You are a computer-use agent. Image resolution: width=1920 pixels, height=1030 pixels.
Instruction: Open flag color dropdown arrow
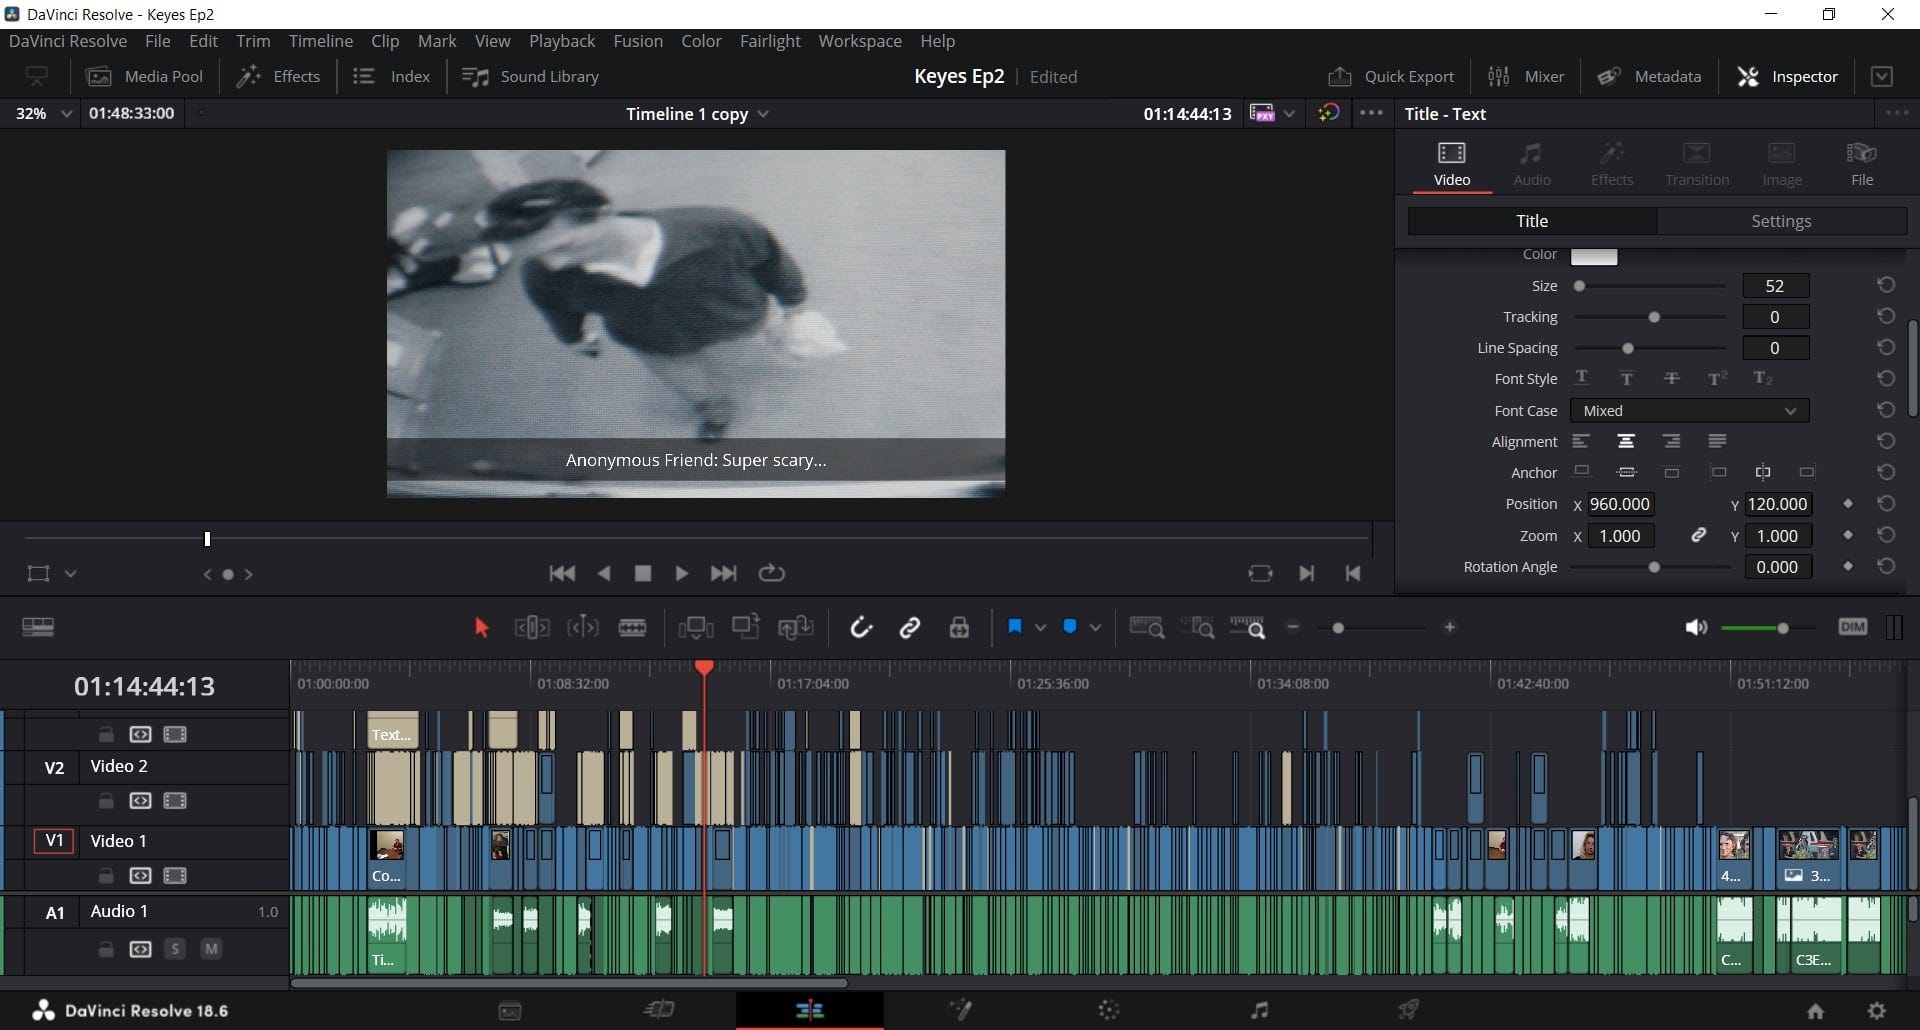click(1041, 628)
